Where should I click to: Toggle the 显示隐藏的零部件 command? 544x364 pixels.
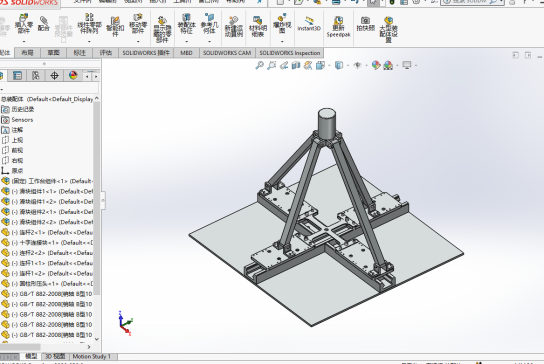[162, 29]
